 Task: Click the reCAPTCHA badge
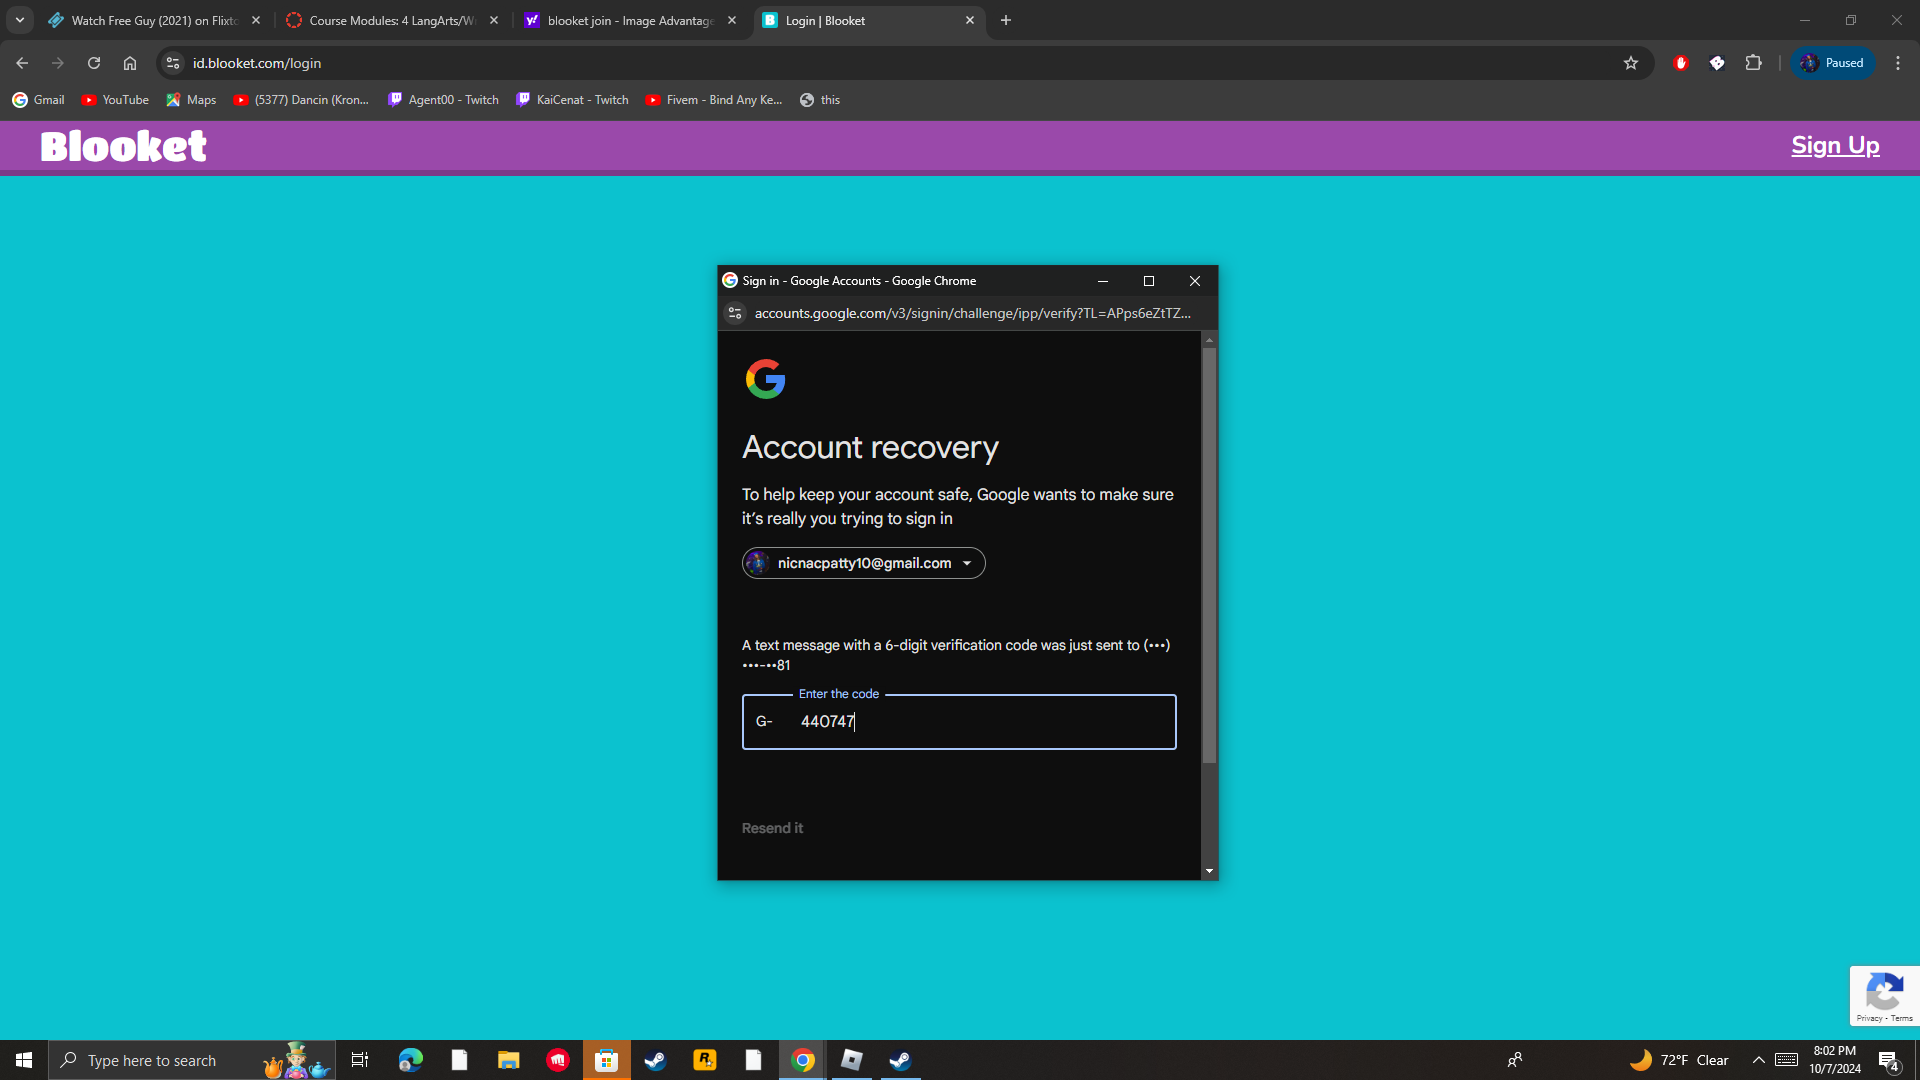(x=1884, y=995)
